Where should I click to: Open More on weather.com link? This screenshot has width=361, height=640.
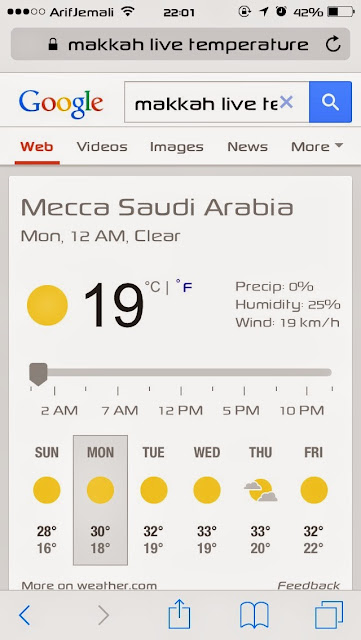89,586
